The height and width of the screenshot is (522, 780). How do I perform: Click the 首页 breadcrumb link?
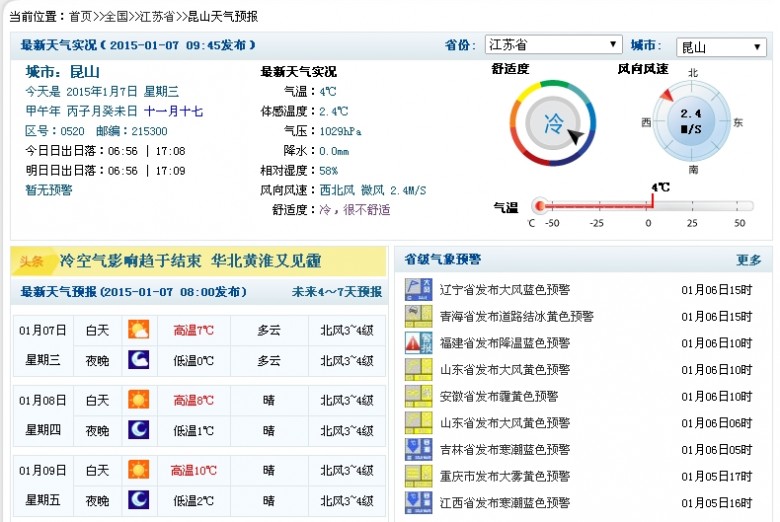pyautogui.click(x=81, y=16)
